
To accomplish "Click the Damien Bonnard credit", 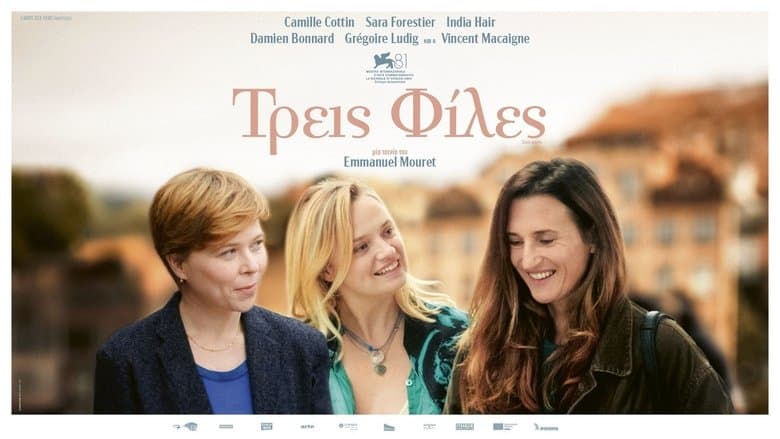I will [292, 39].
